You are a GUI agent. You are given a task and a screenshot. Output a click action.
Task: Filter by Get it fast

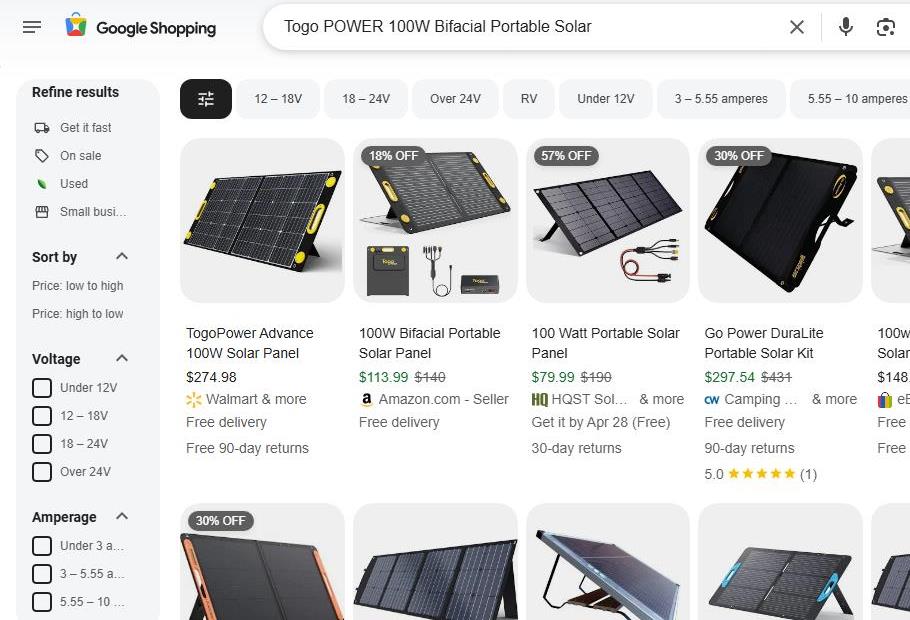click(x=85, y=128)
